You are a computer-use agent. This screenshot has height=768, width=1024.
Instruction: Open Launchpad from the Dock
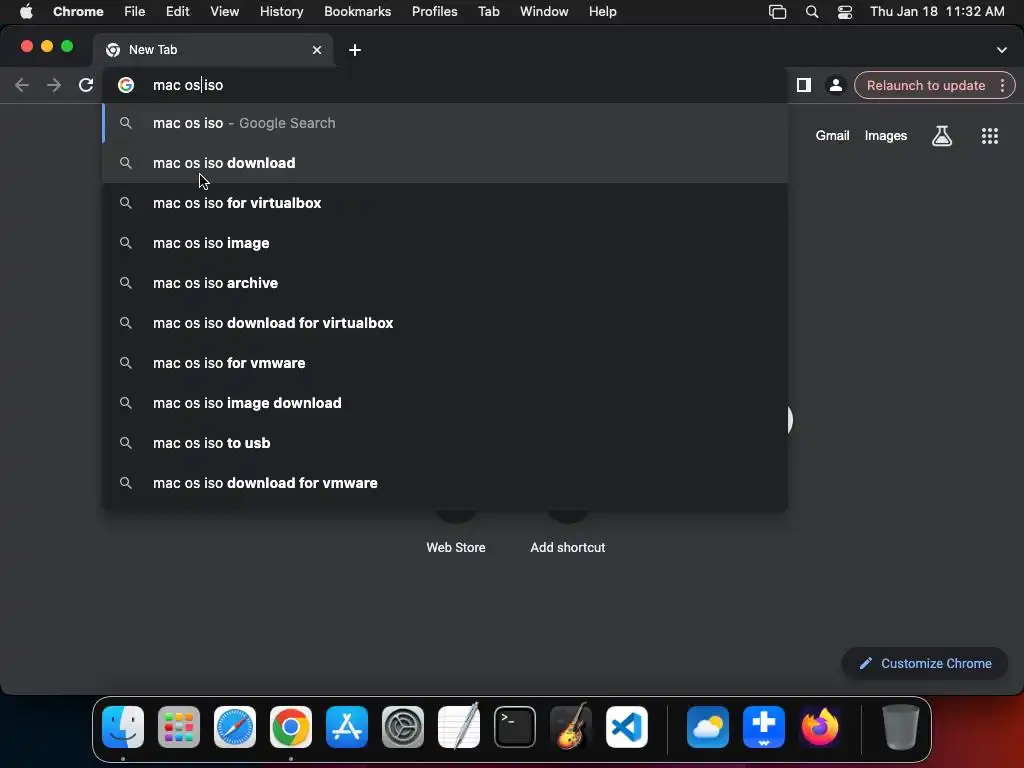[x=179, y=727]
